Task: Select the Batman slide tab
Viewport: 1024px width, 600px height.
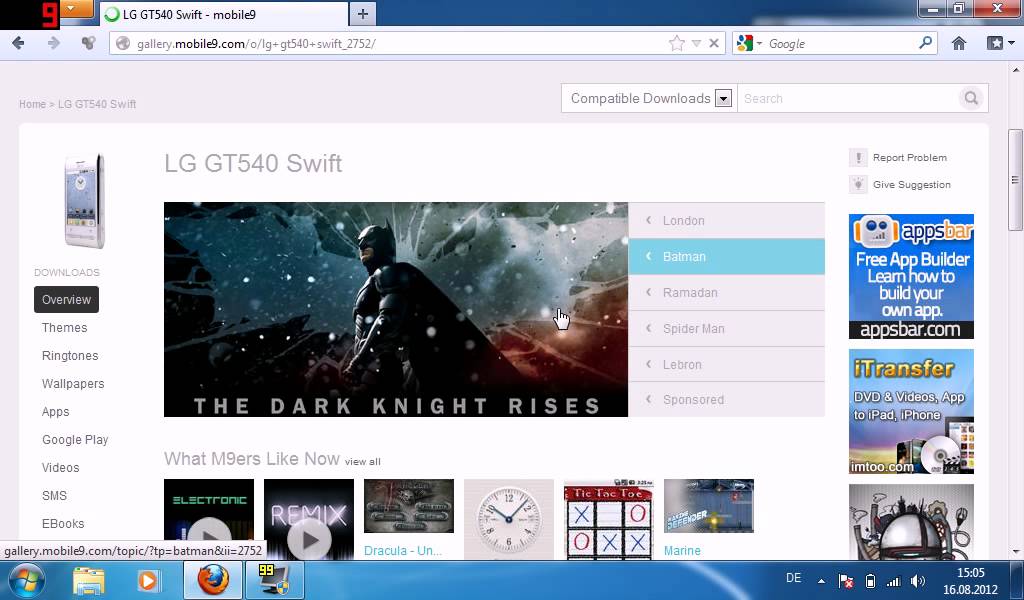Action: pyautogui.click(x=726, y=257)
